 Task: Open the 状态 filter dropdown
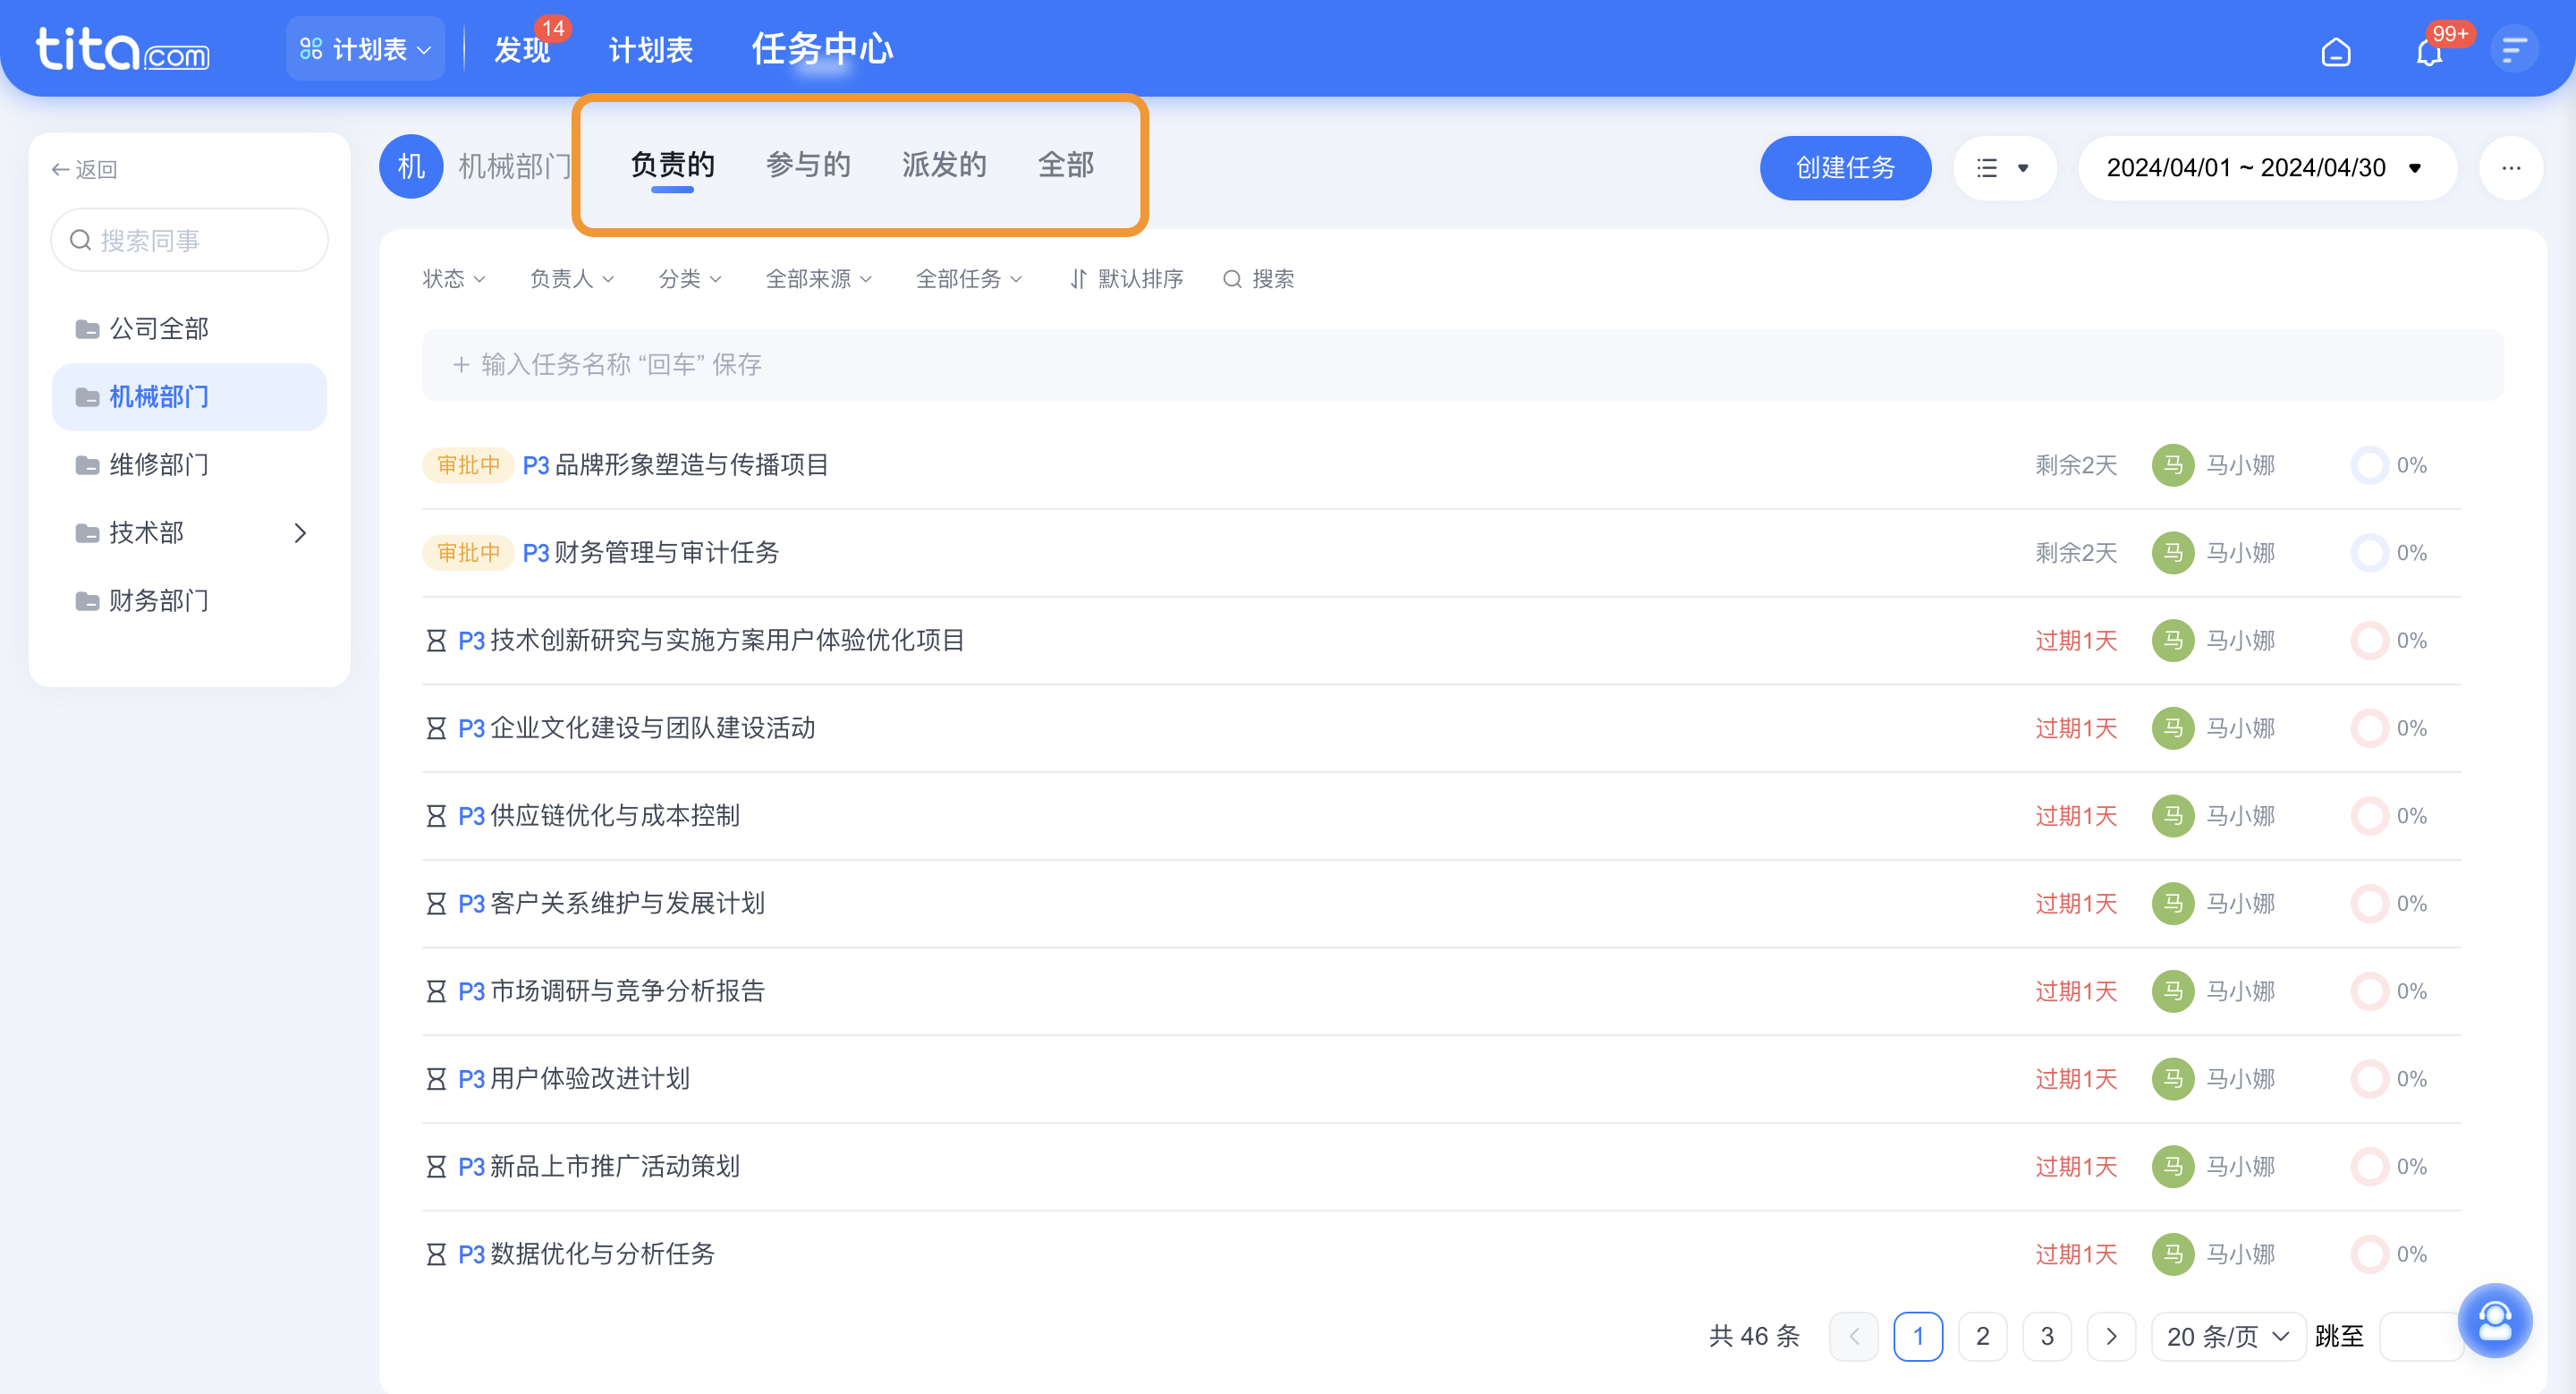(x=453, y=279)
